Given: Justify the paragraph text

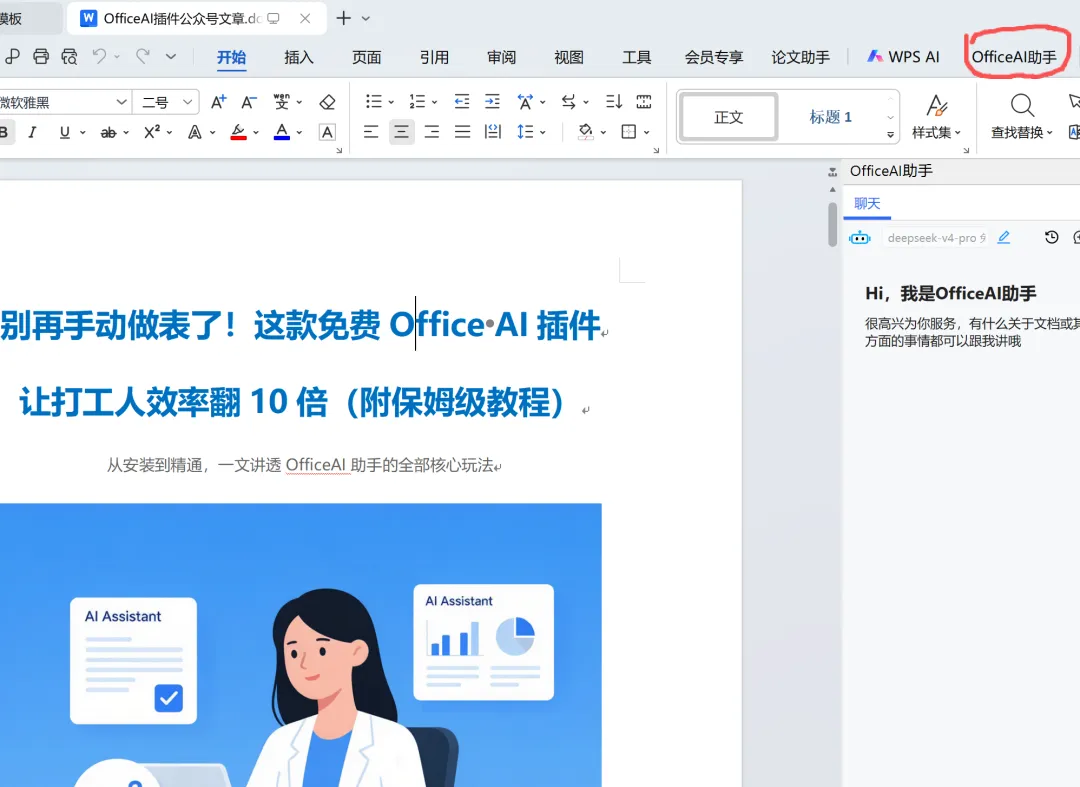Looking at the screenshot, I should 462,132.
